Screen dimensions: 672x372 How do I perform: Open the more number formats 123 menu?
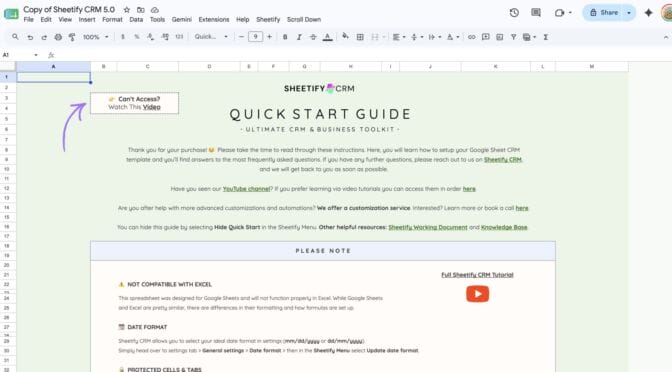(179, 37)
